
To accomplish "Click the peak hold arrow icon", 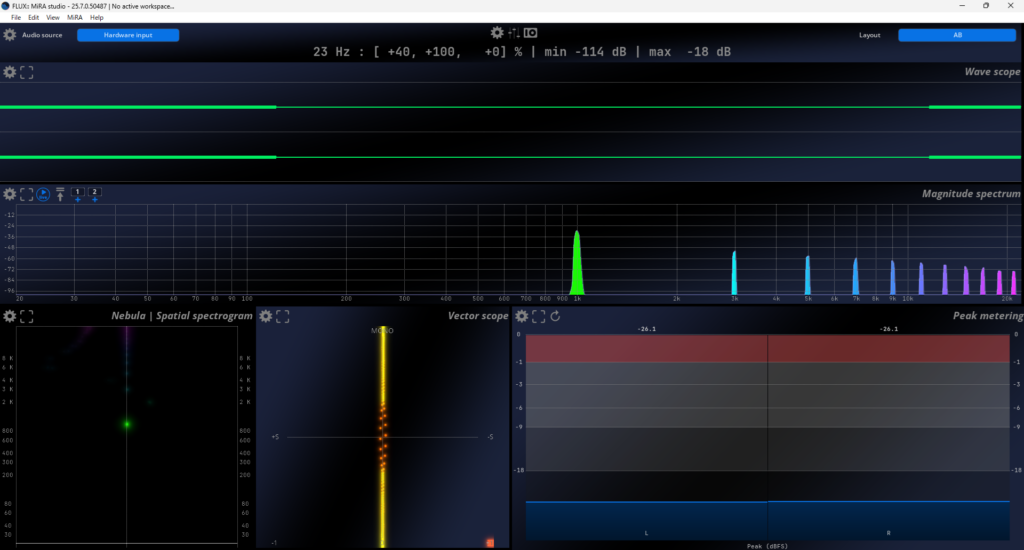I will [60, 194].
